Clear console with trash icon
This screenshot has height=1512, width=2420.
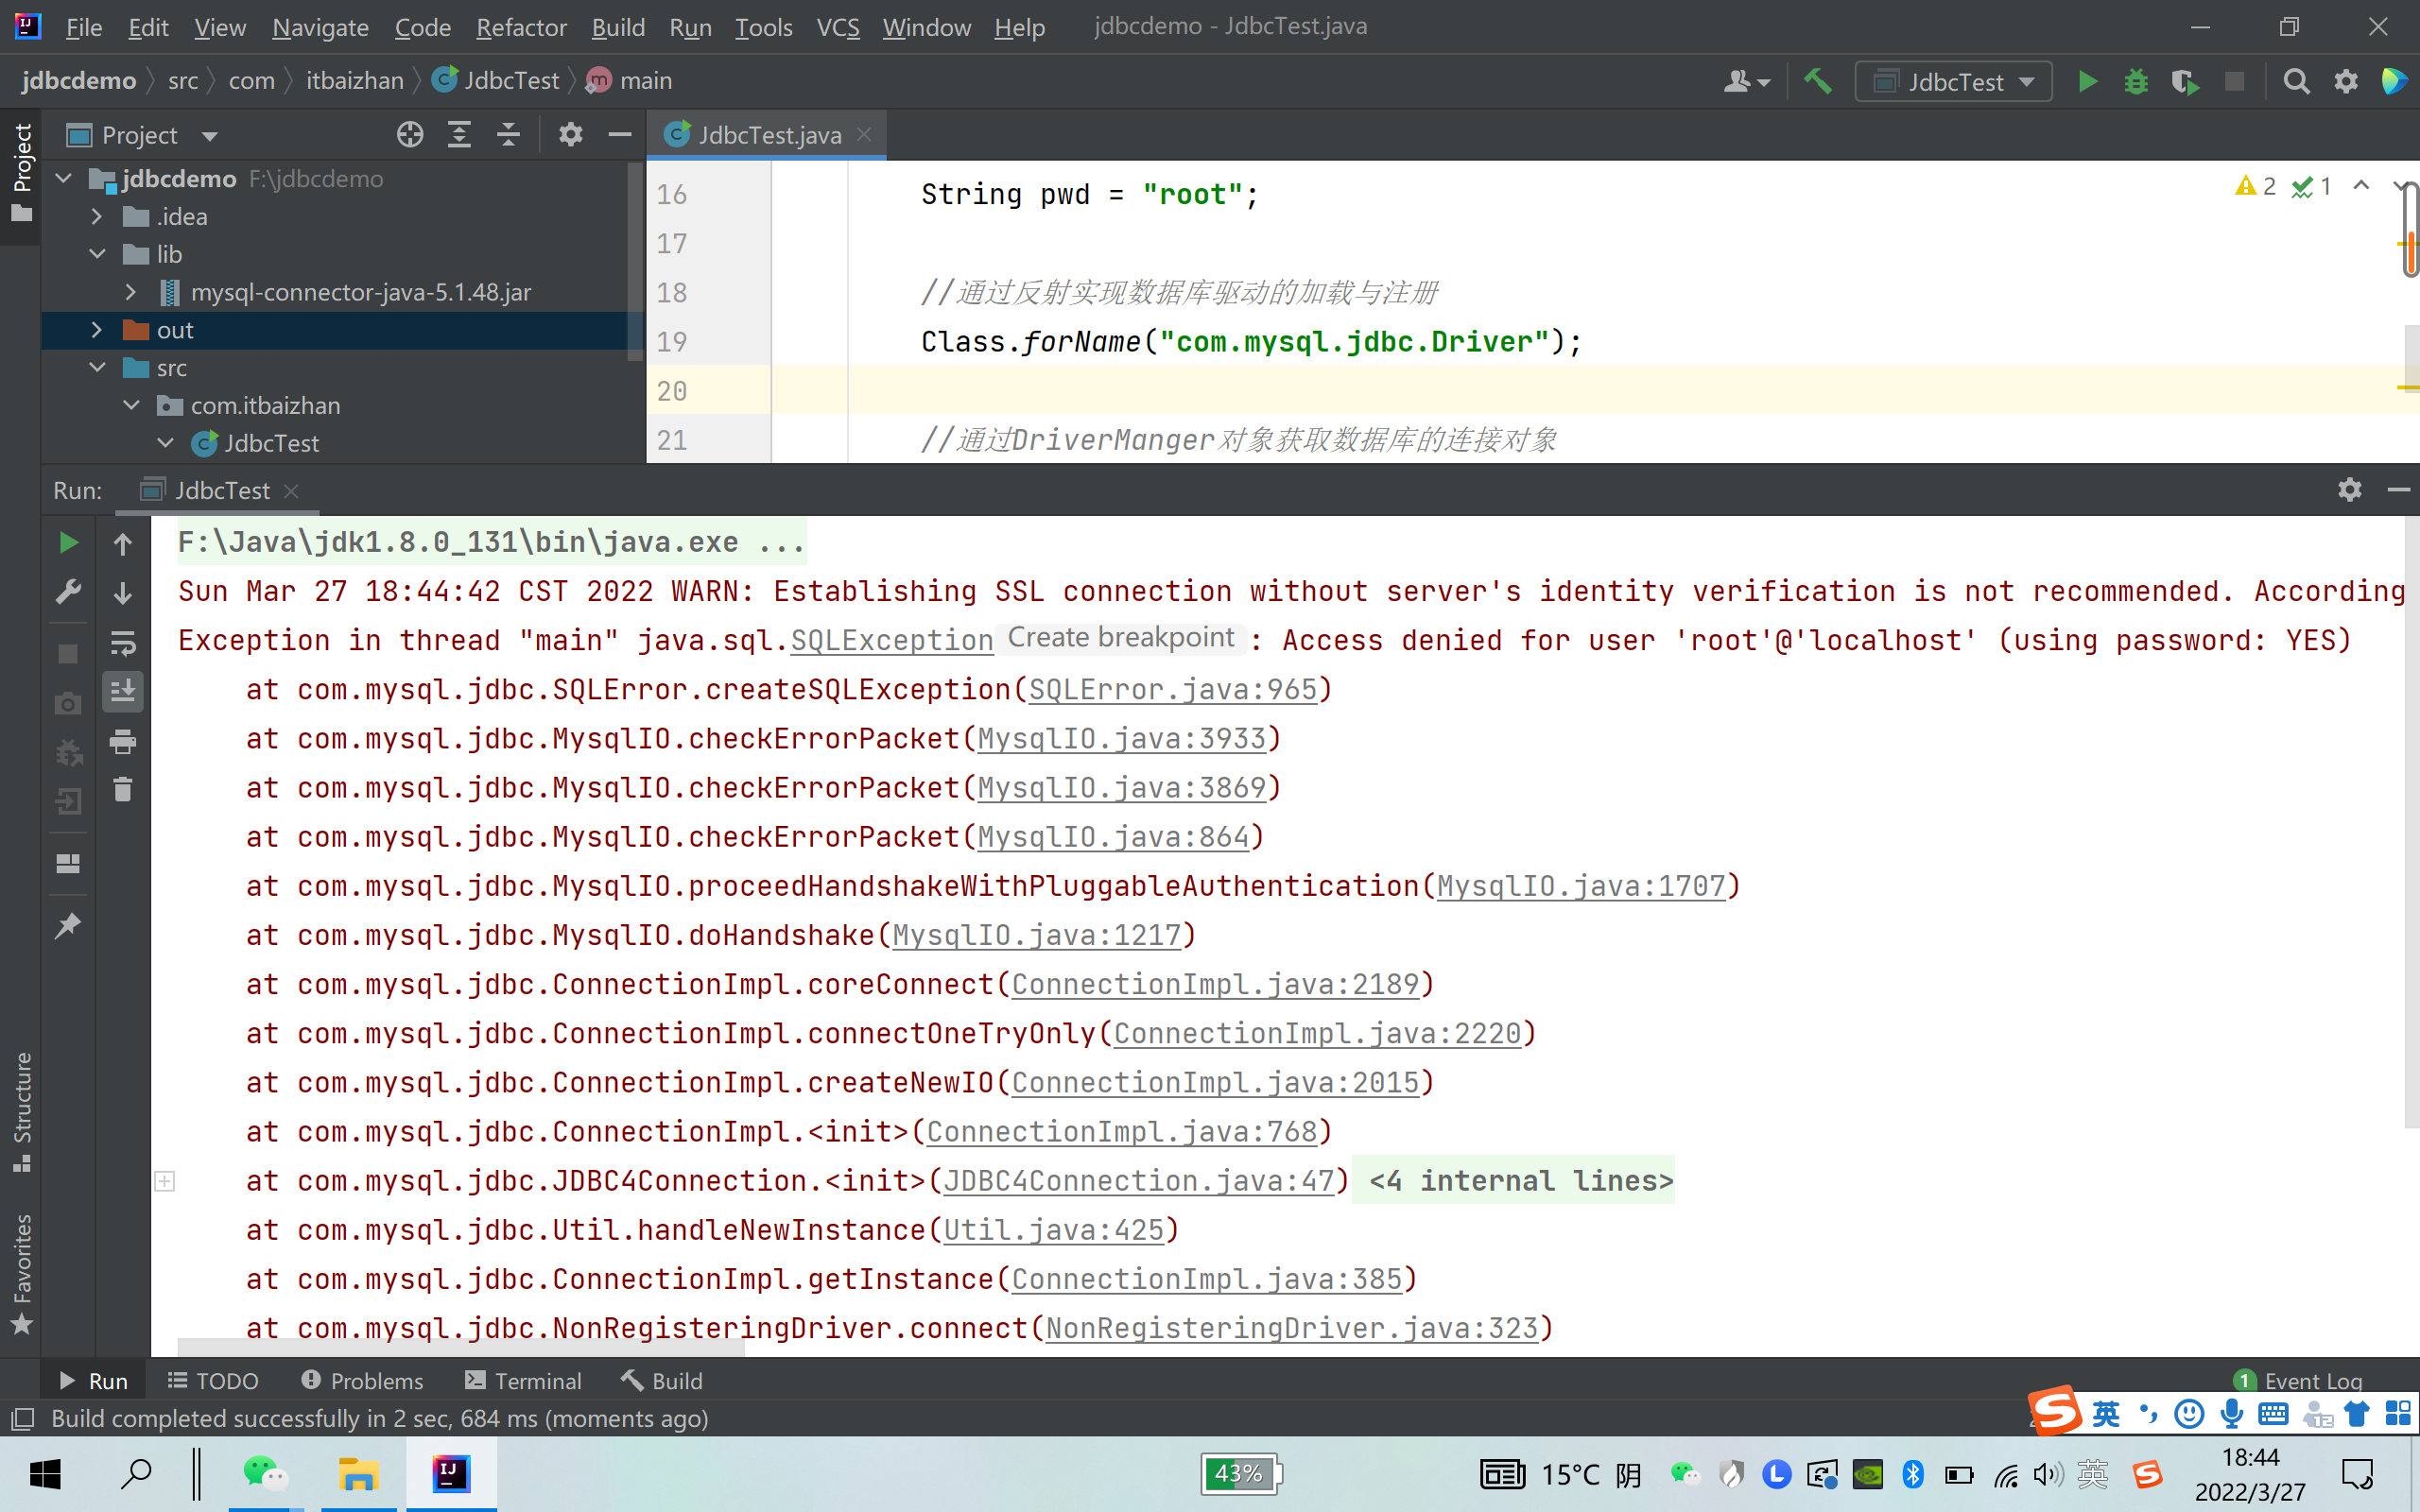point(123,790)
